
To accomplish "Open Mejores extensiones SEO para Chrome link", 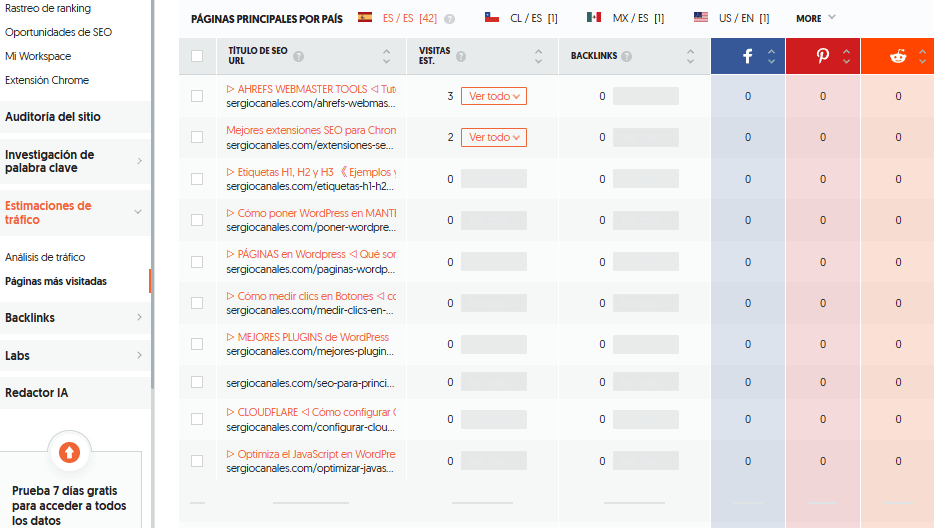I will [x=311, y=130].
